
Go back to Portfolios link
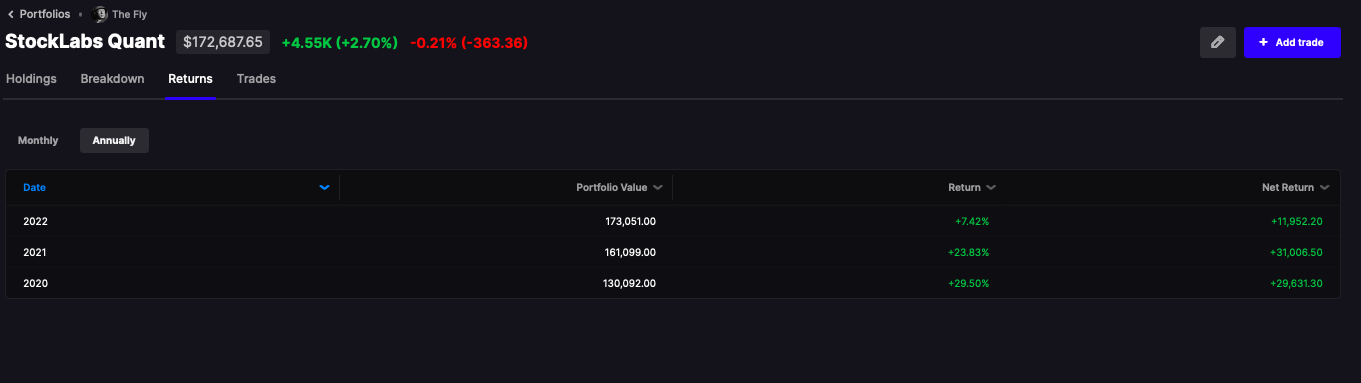[x=45, y=14]
